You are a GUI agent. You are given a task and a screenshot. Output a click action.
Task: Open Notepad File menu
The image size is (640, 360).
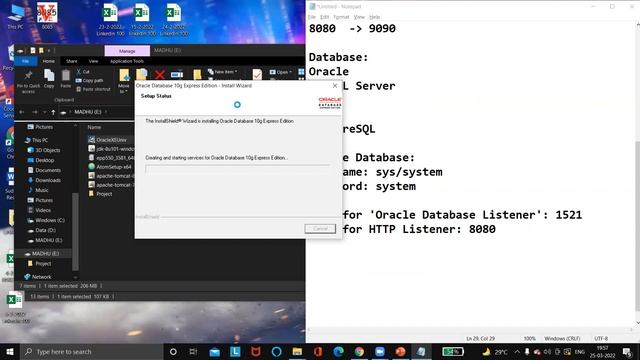pos(312,17)
